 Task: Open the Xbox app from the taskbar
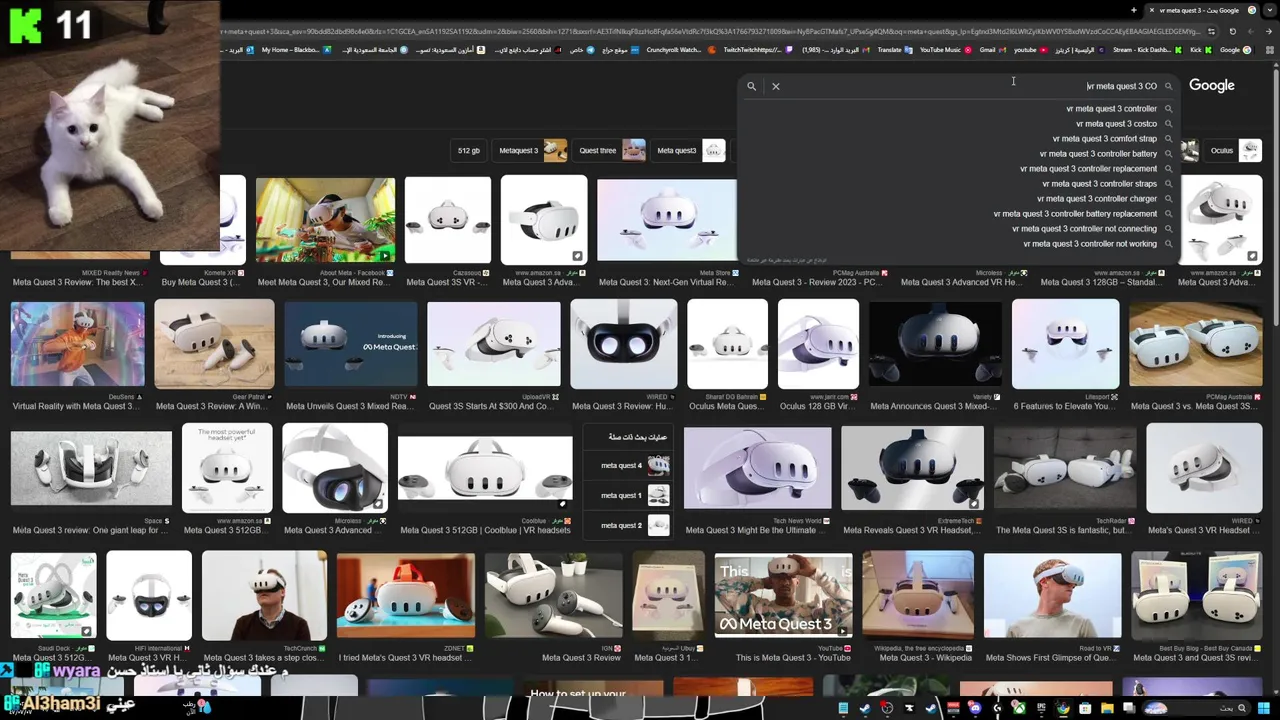tap(1019, 708)
